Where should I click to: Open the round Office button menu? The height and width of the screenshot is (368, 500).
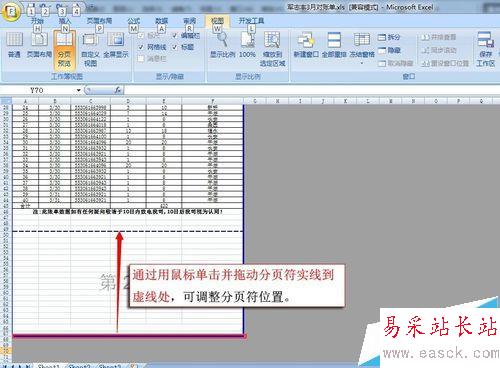[x=11, y=12]
